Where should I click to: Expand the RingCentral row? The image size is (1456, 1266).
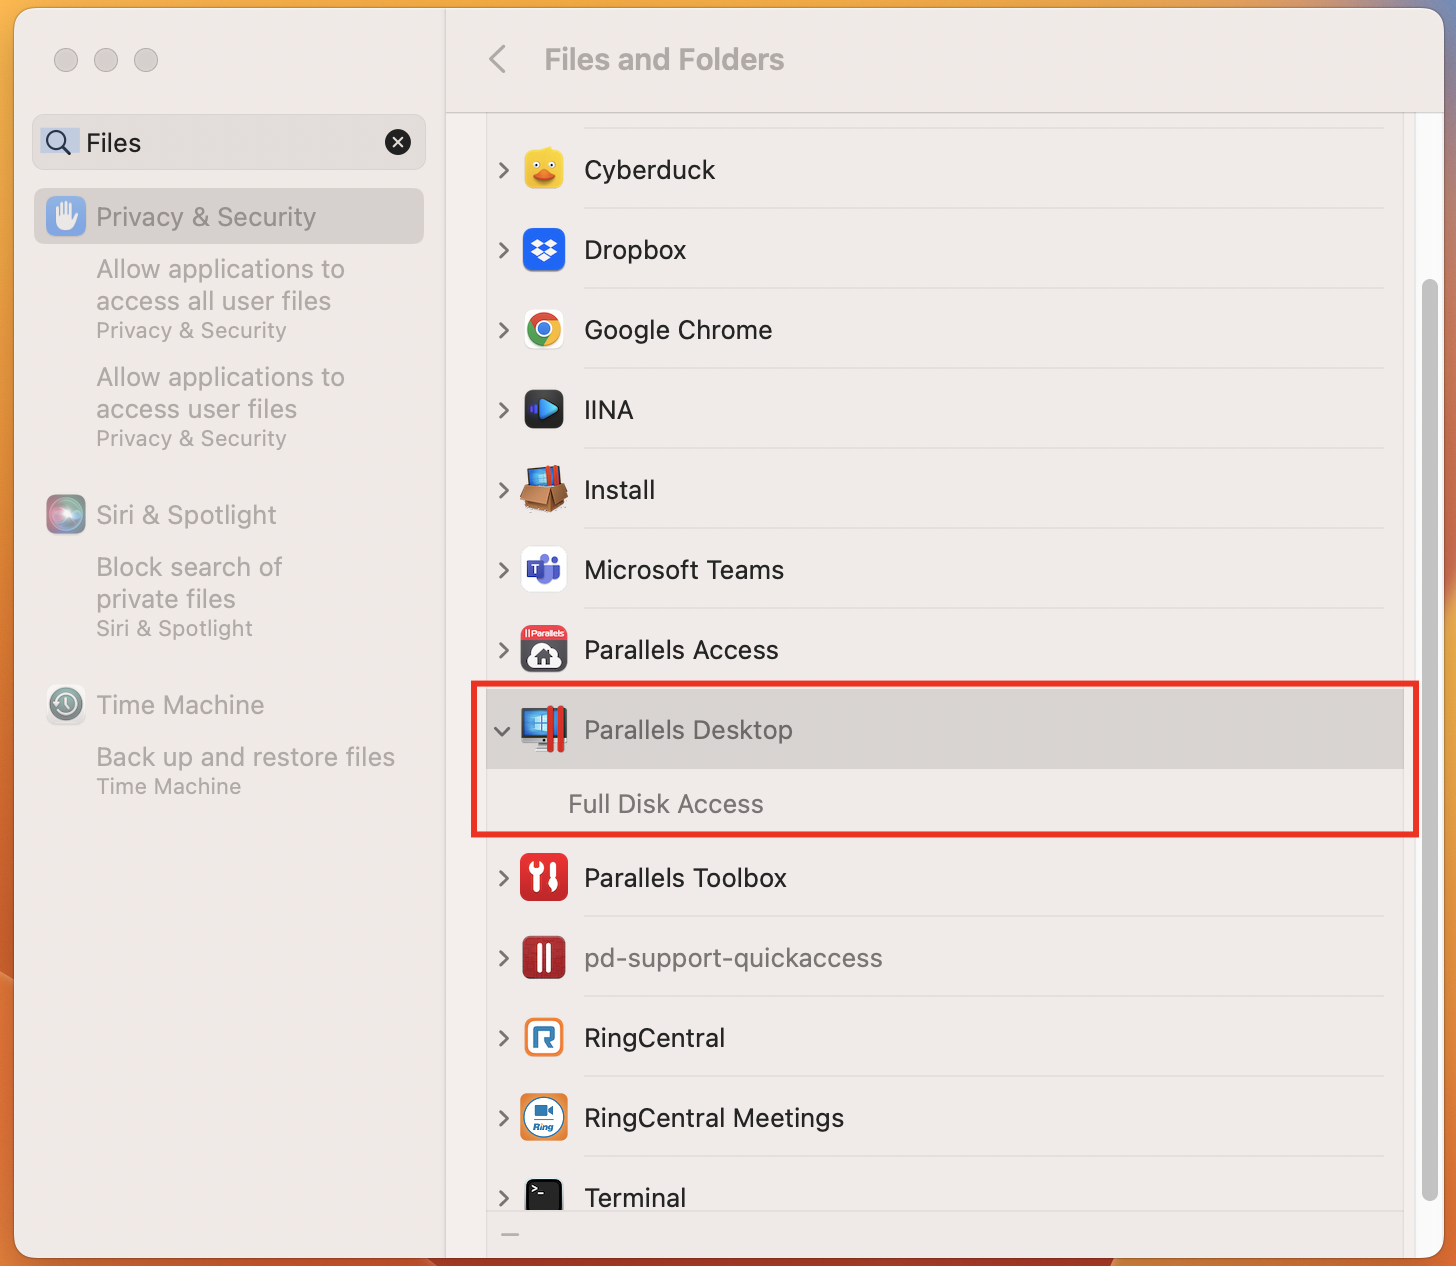(503, 1038)
